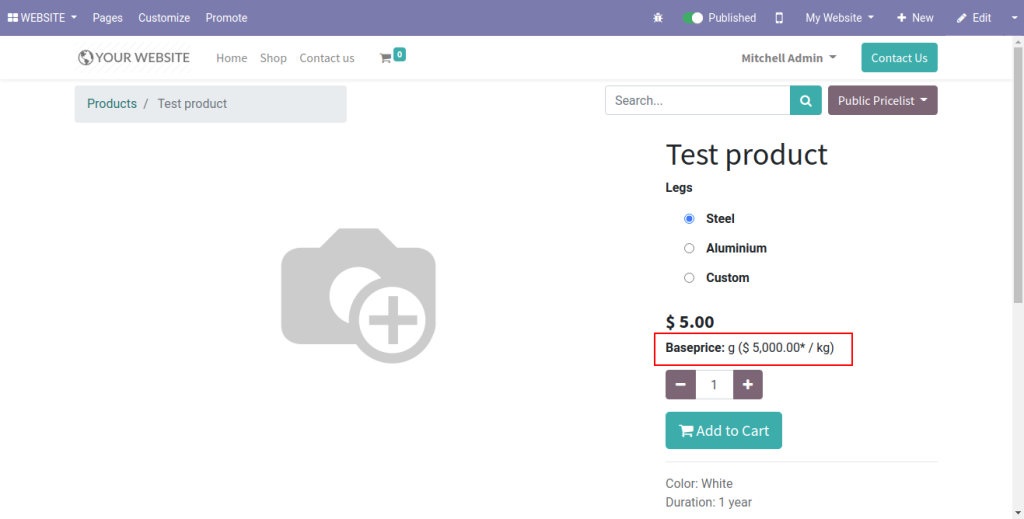Click the search magnifier button
The image size is (1024, 519).
point(806,101)
